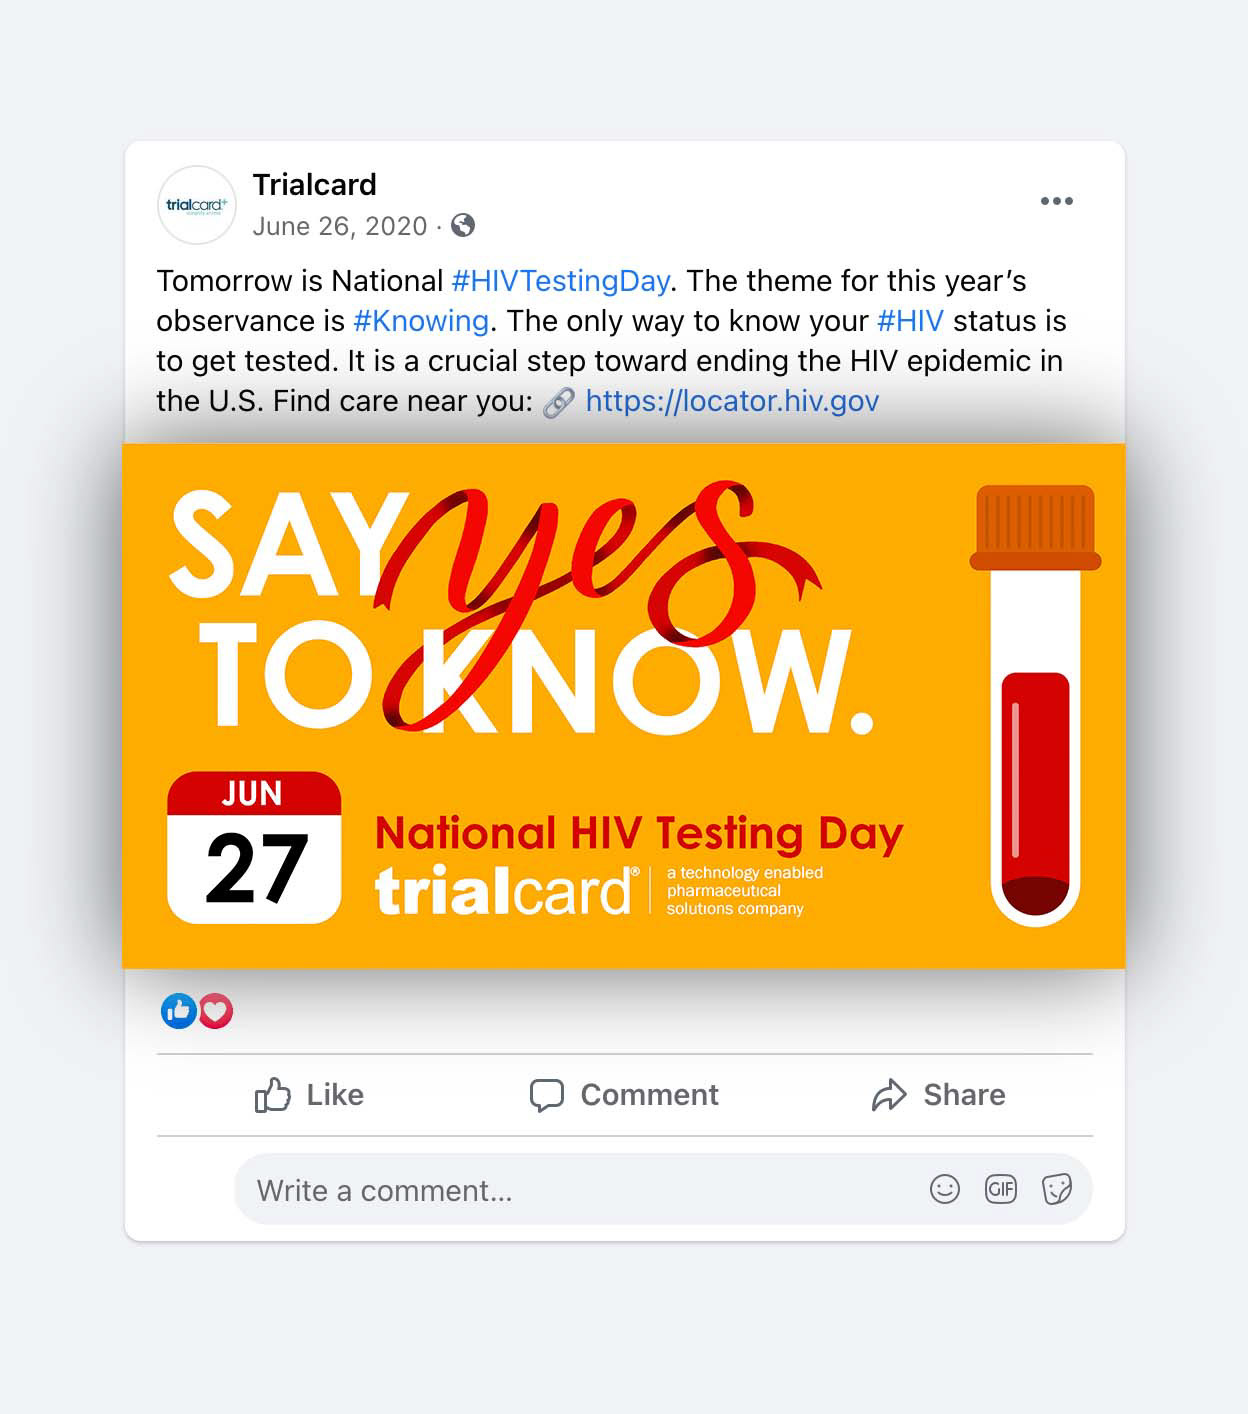Click the red heart reaction icon
1248x1414 pixels.
coord(215,1011)
